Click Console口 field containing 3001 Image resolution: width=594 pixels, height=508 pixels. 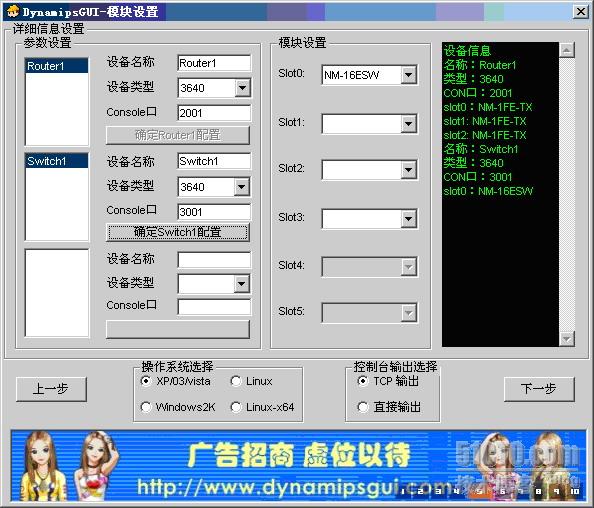[214, 212]
